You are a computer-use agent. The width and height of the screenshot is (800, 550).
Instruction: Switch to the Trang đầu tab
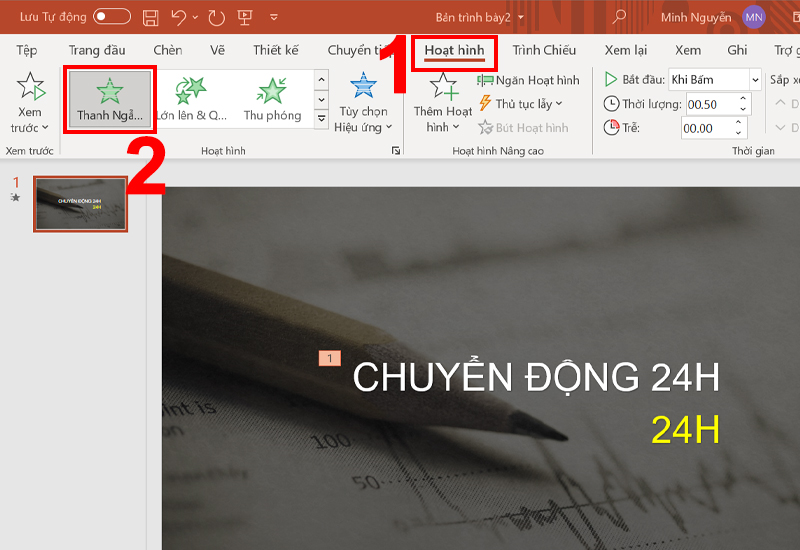point(97,50)
